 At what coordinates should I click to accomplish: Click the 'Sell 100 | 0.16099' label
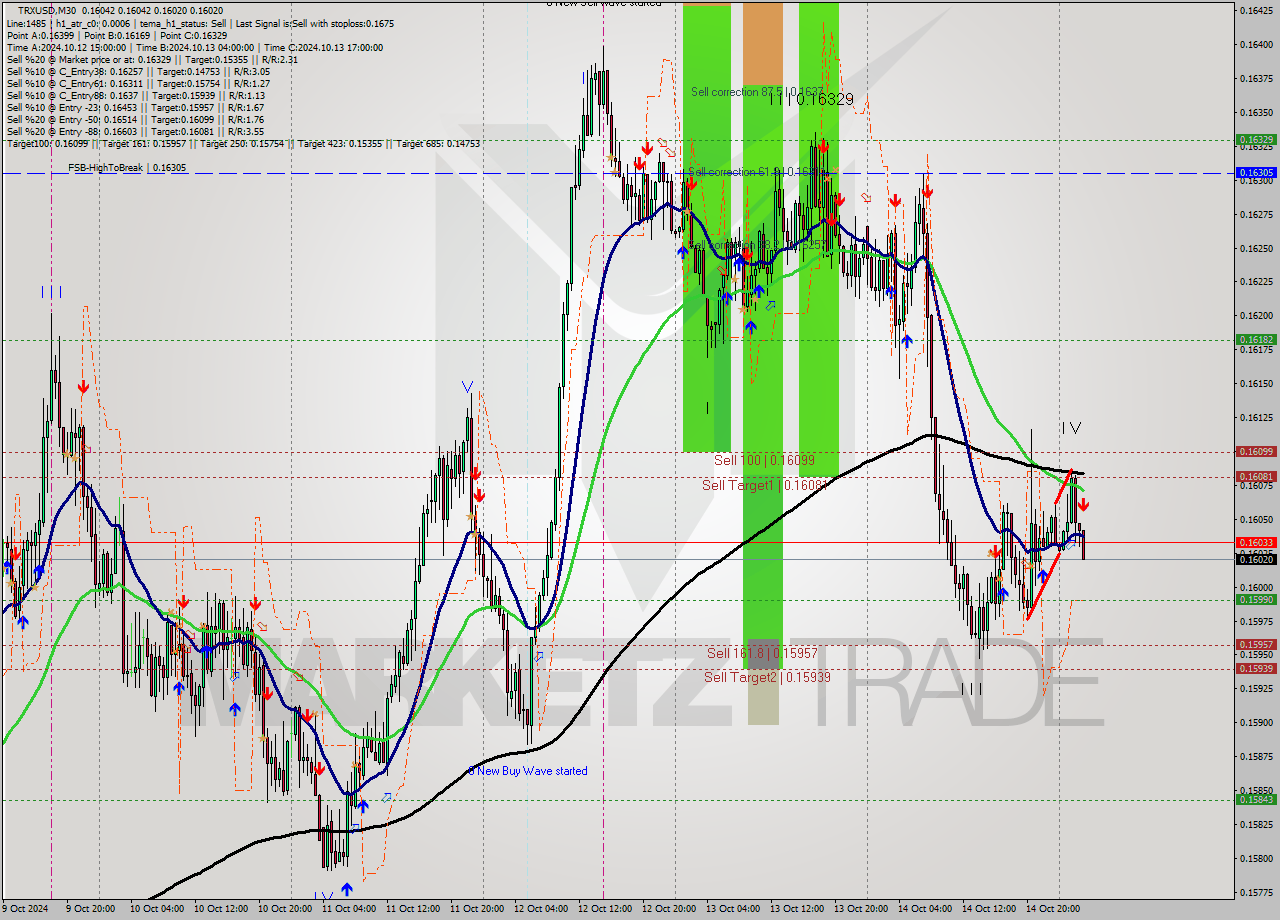point(764,460)
